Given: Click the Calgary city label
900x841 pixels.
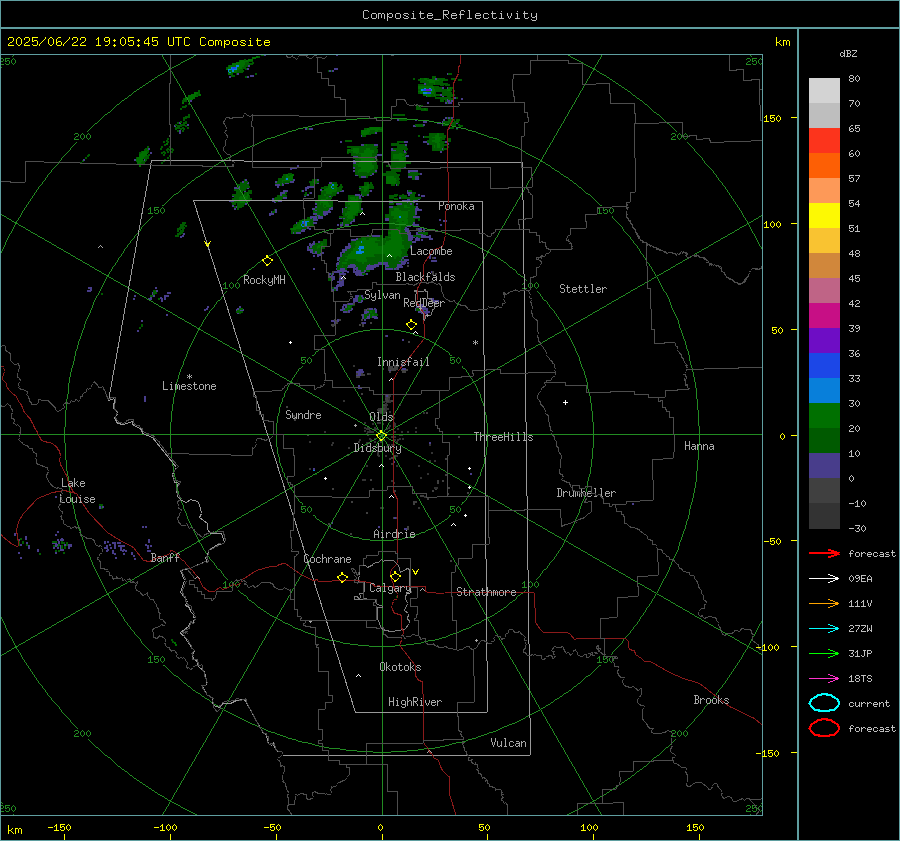Looking at the screenshot, I should (390, 588).
